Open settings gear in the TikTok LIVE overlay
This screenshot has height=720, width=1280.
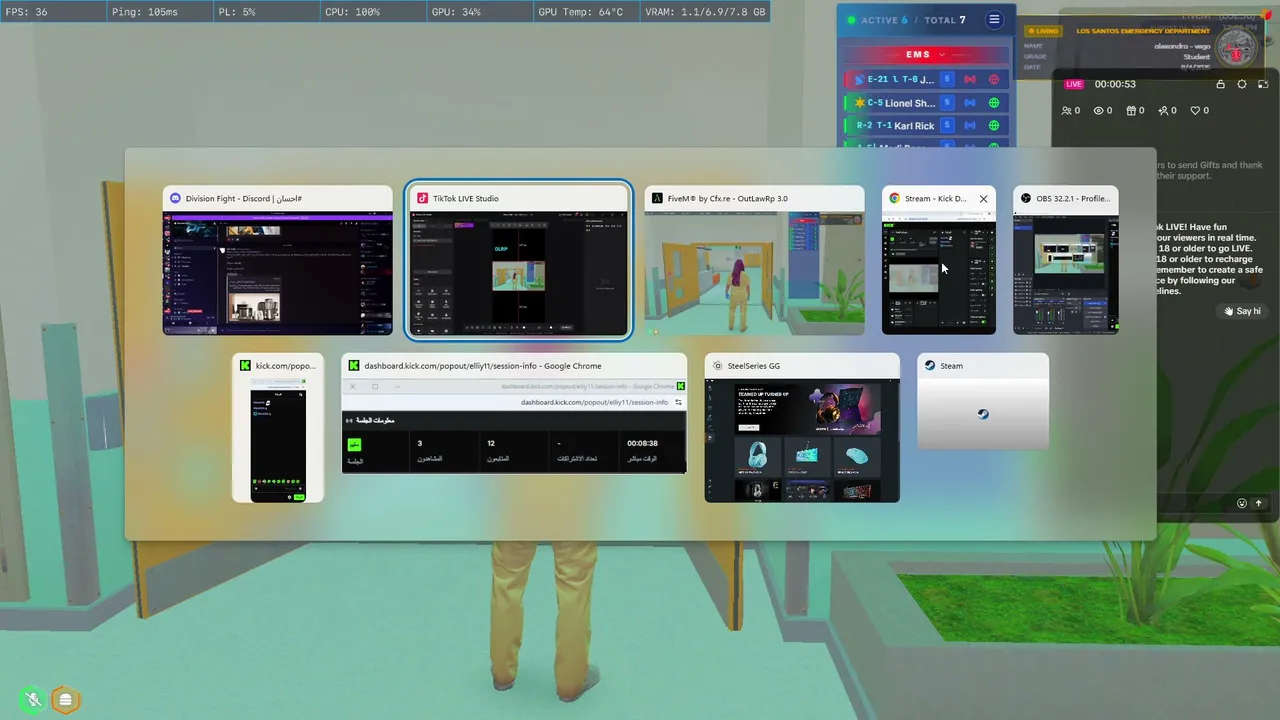coord(1242,85)
